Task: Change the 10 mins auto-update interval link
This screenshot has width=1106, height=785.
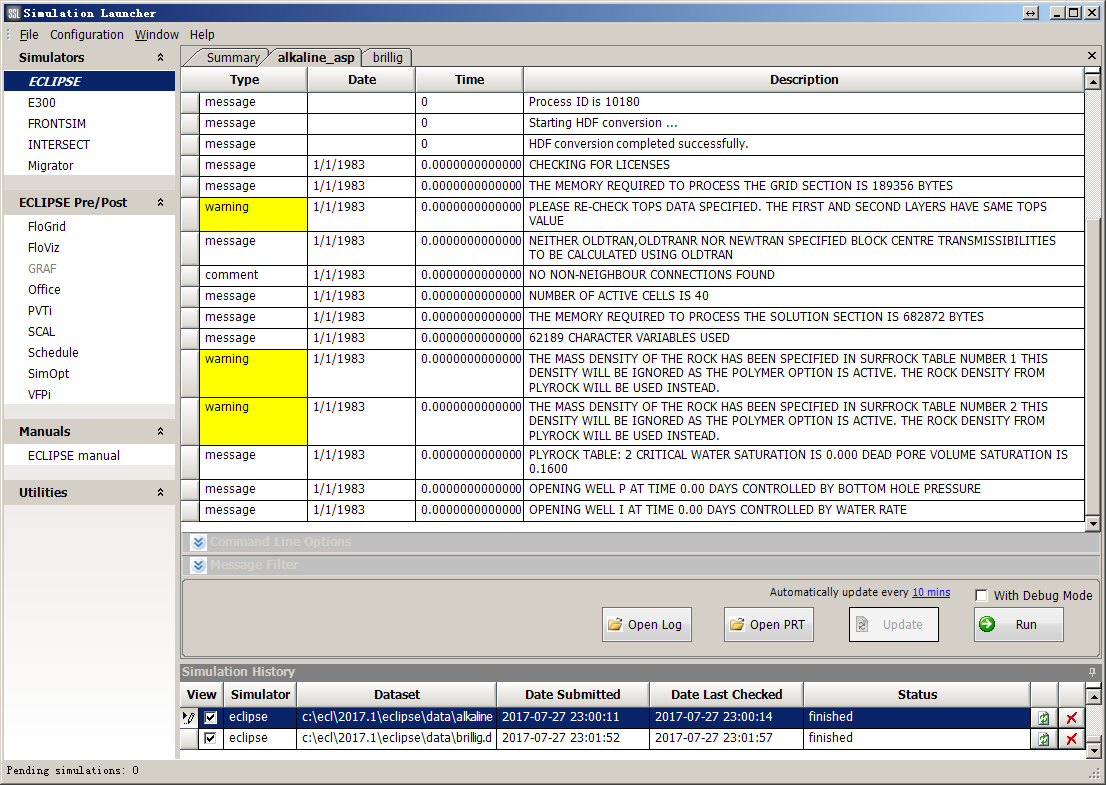Action: (x=931, y=592)
